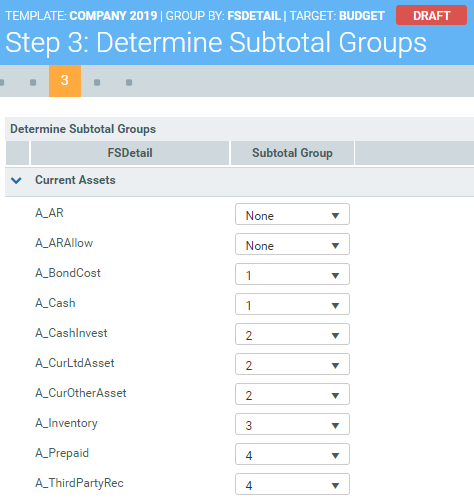The image size is (474, 503).
Task: Click the Subtotal Group column header
Action: point(292,153)
